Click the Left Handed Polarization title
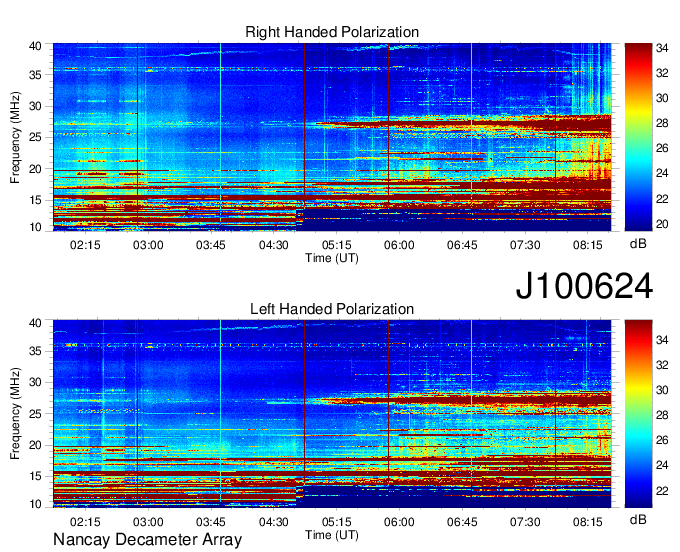680x552 pixels. coord(332,309)
